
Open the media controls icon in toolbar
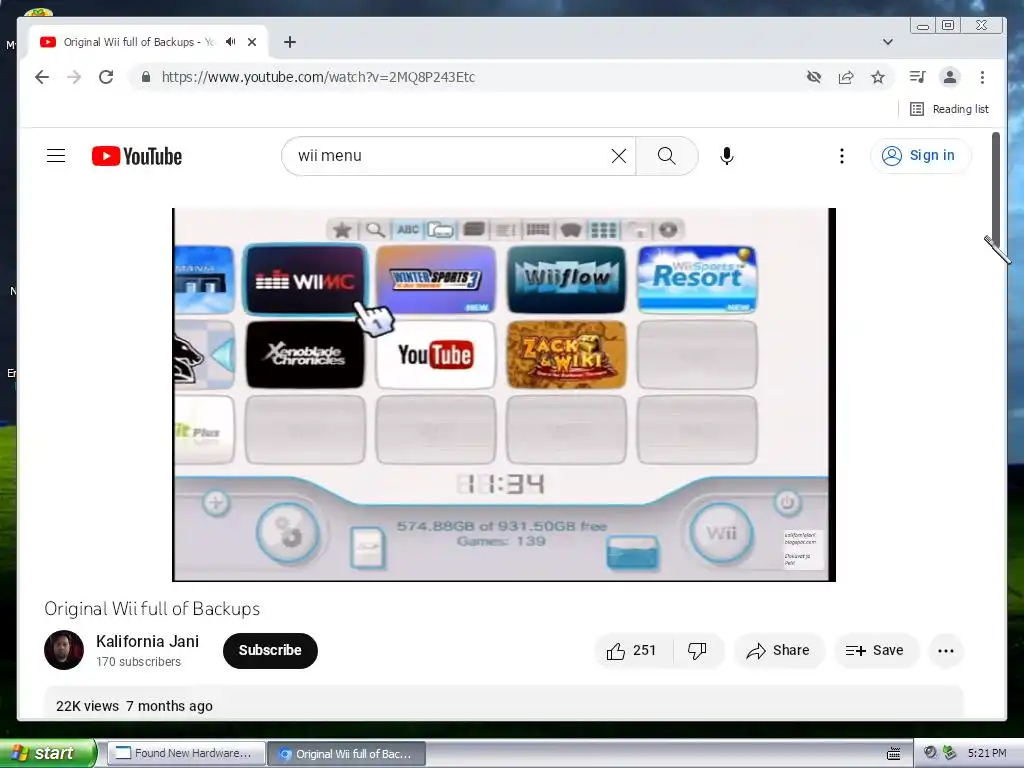pyautogui.click(x=918, y=77)
